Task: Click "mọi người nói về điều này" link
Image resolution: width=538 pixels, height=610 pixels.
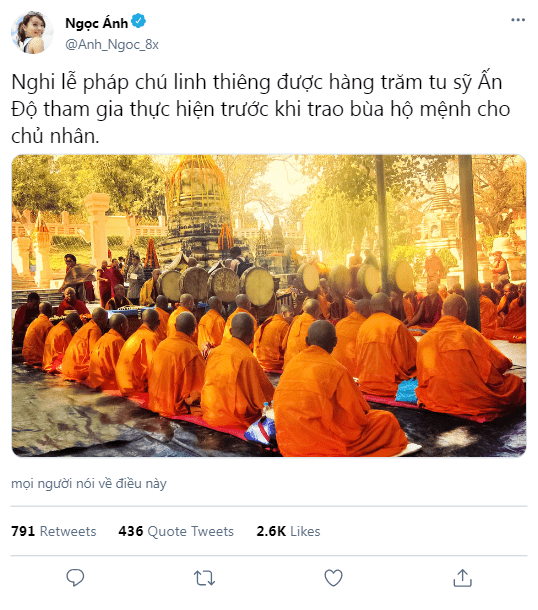Action: point(89,484)
